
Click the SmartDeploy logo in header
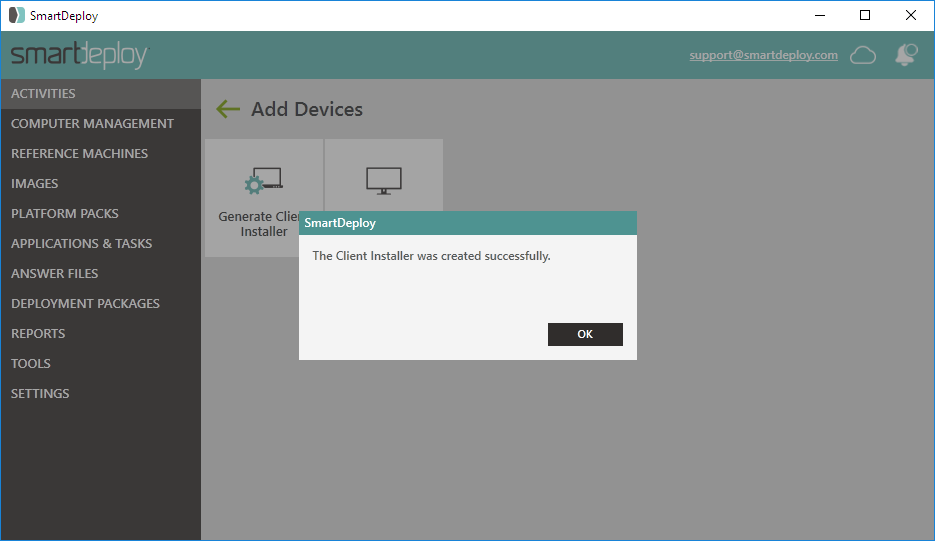tap(79, 55)
